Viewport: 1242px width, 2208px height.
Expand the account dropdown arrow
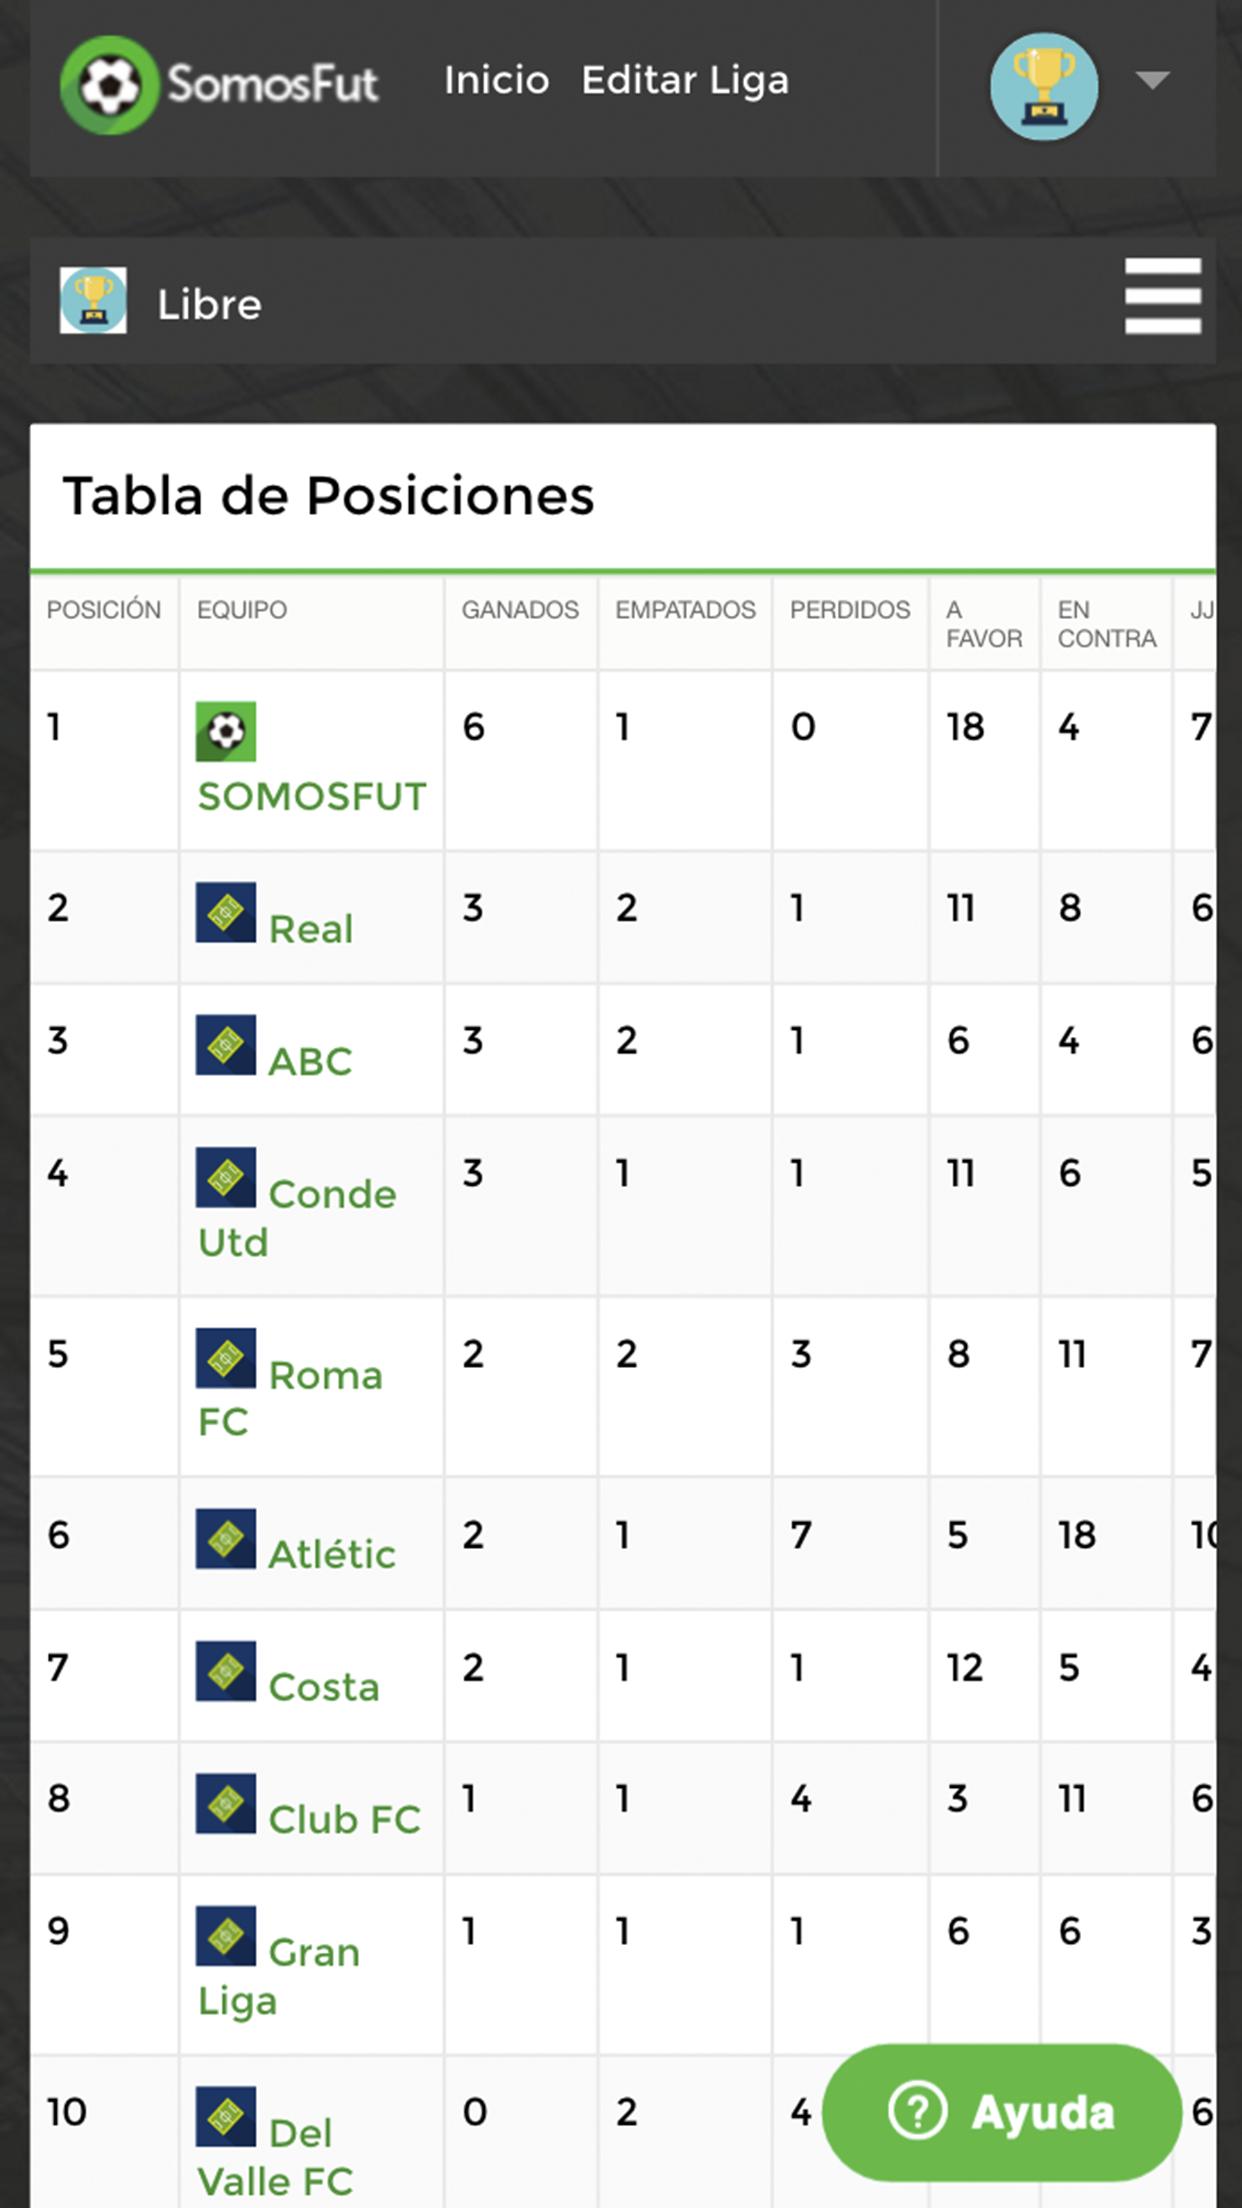click(x=1153, y=80)
